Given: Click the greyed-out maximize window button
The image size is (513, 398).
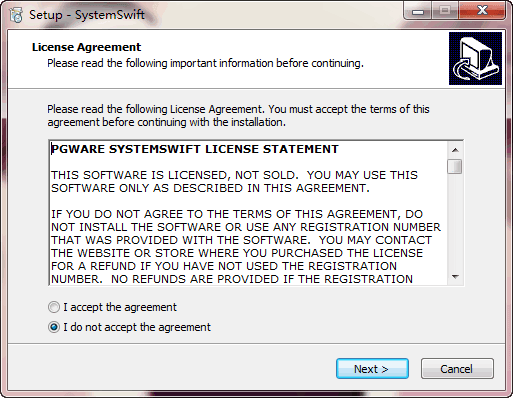Looking at the screenshot, I should pyautogui.click(x=445, y=11).
